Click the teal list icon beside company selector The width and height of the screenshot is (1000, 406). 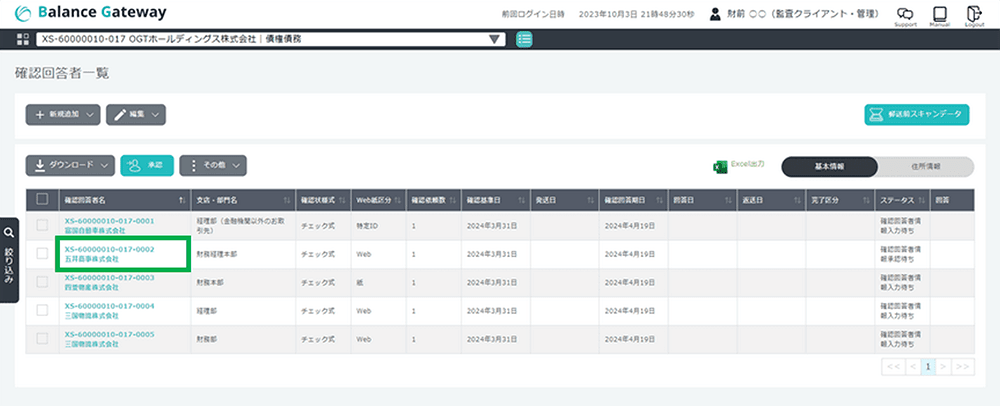524,39
